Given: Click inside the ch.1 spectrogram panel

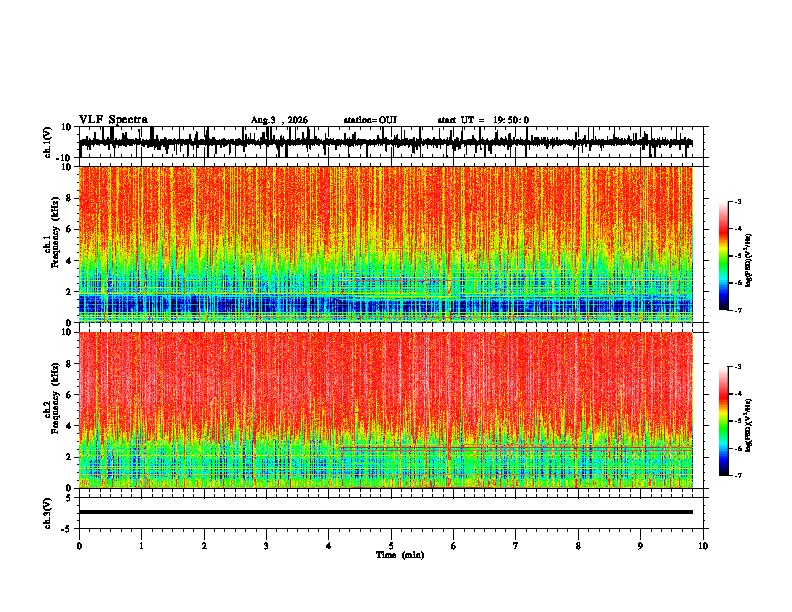Looking at the screenshot, I should pos(386,244).
